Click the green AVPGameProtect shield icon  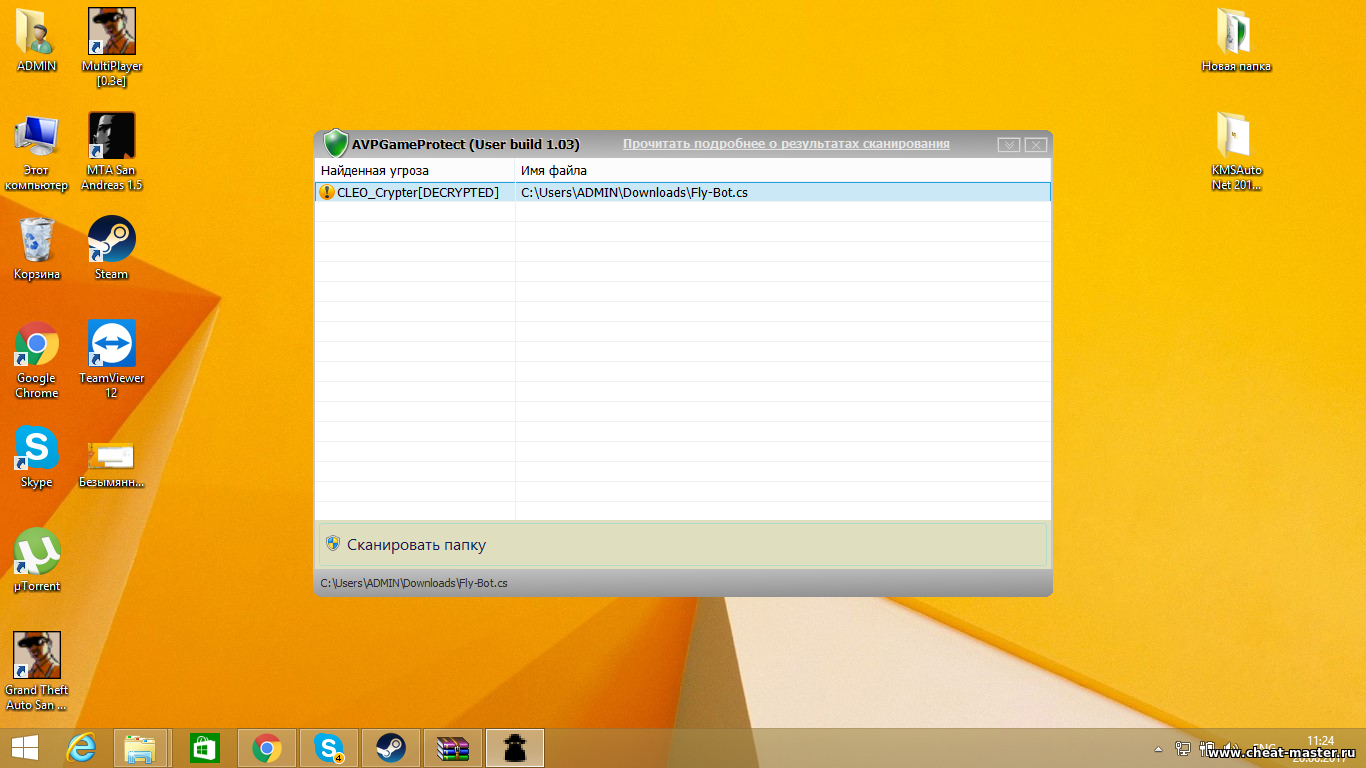[336, 144]
